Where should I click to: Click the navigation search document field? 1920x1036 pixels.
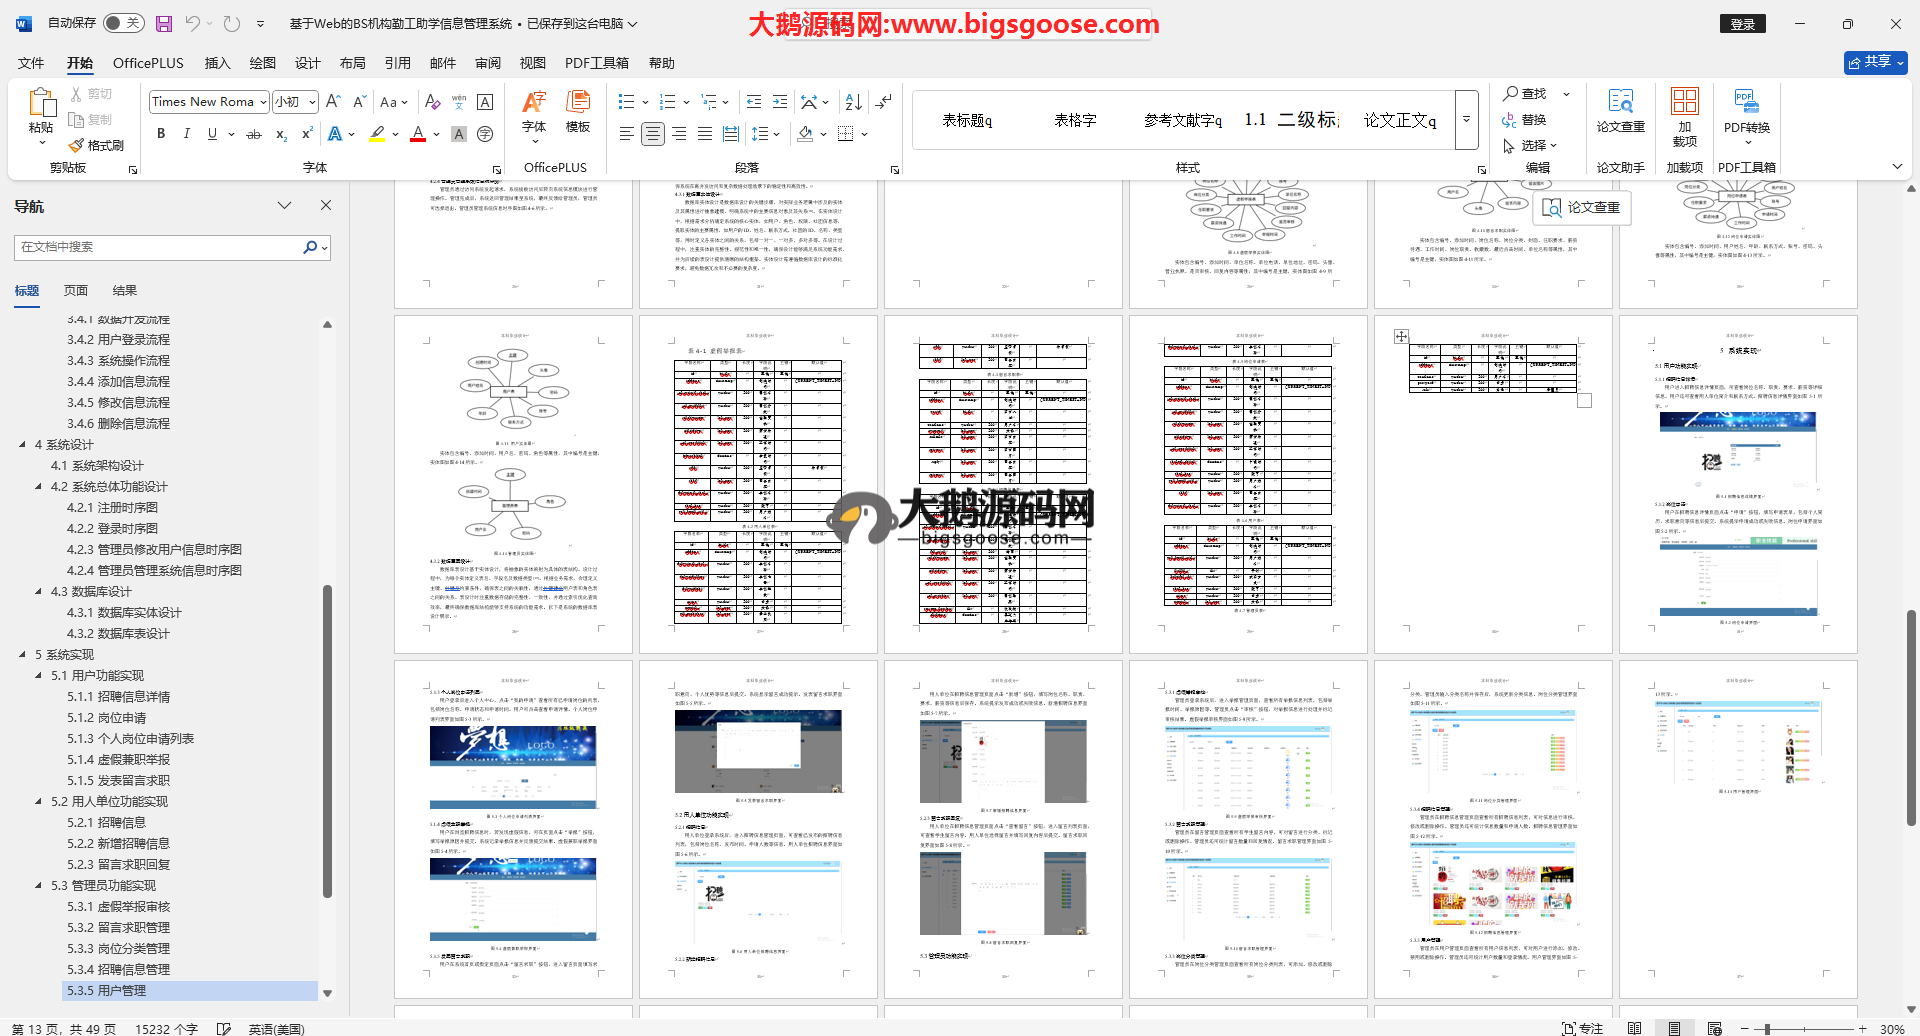pyautogui.click(x=160, y=247)
